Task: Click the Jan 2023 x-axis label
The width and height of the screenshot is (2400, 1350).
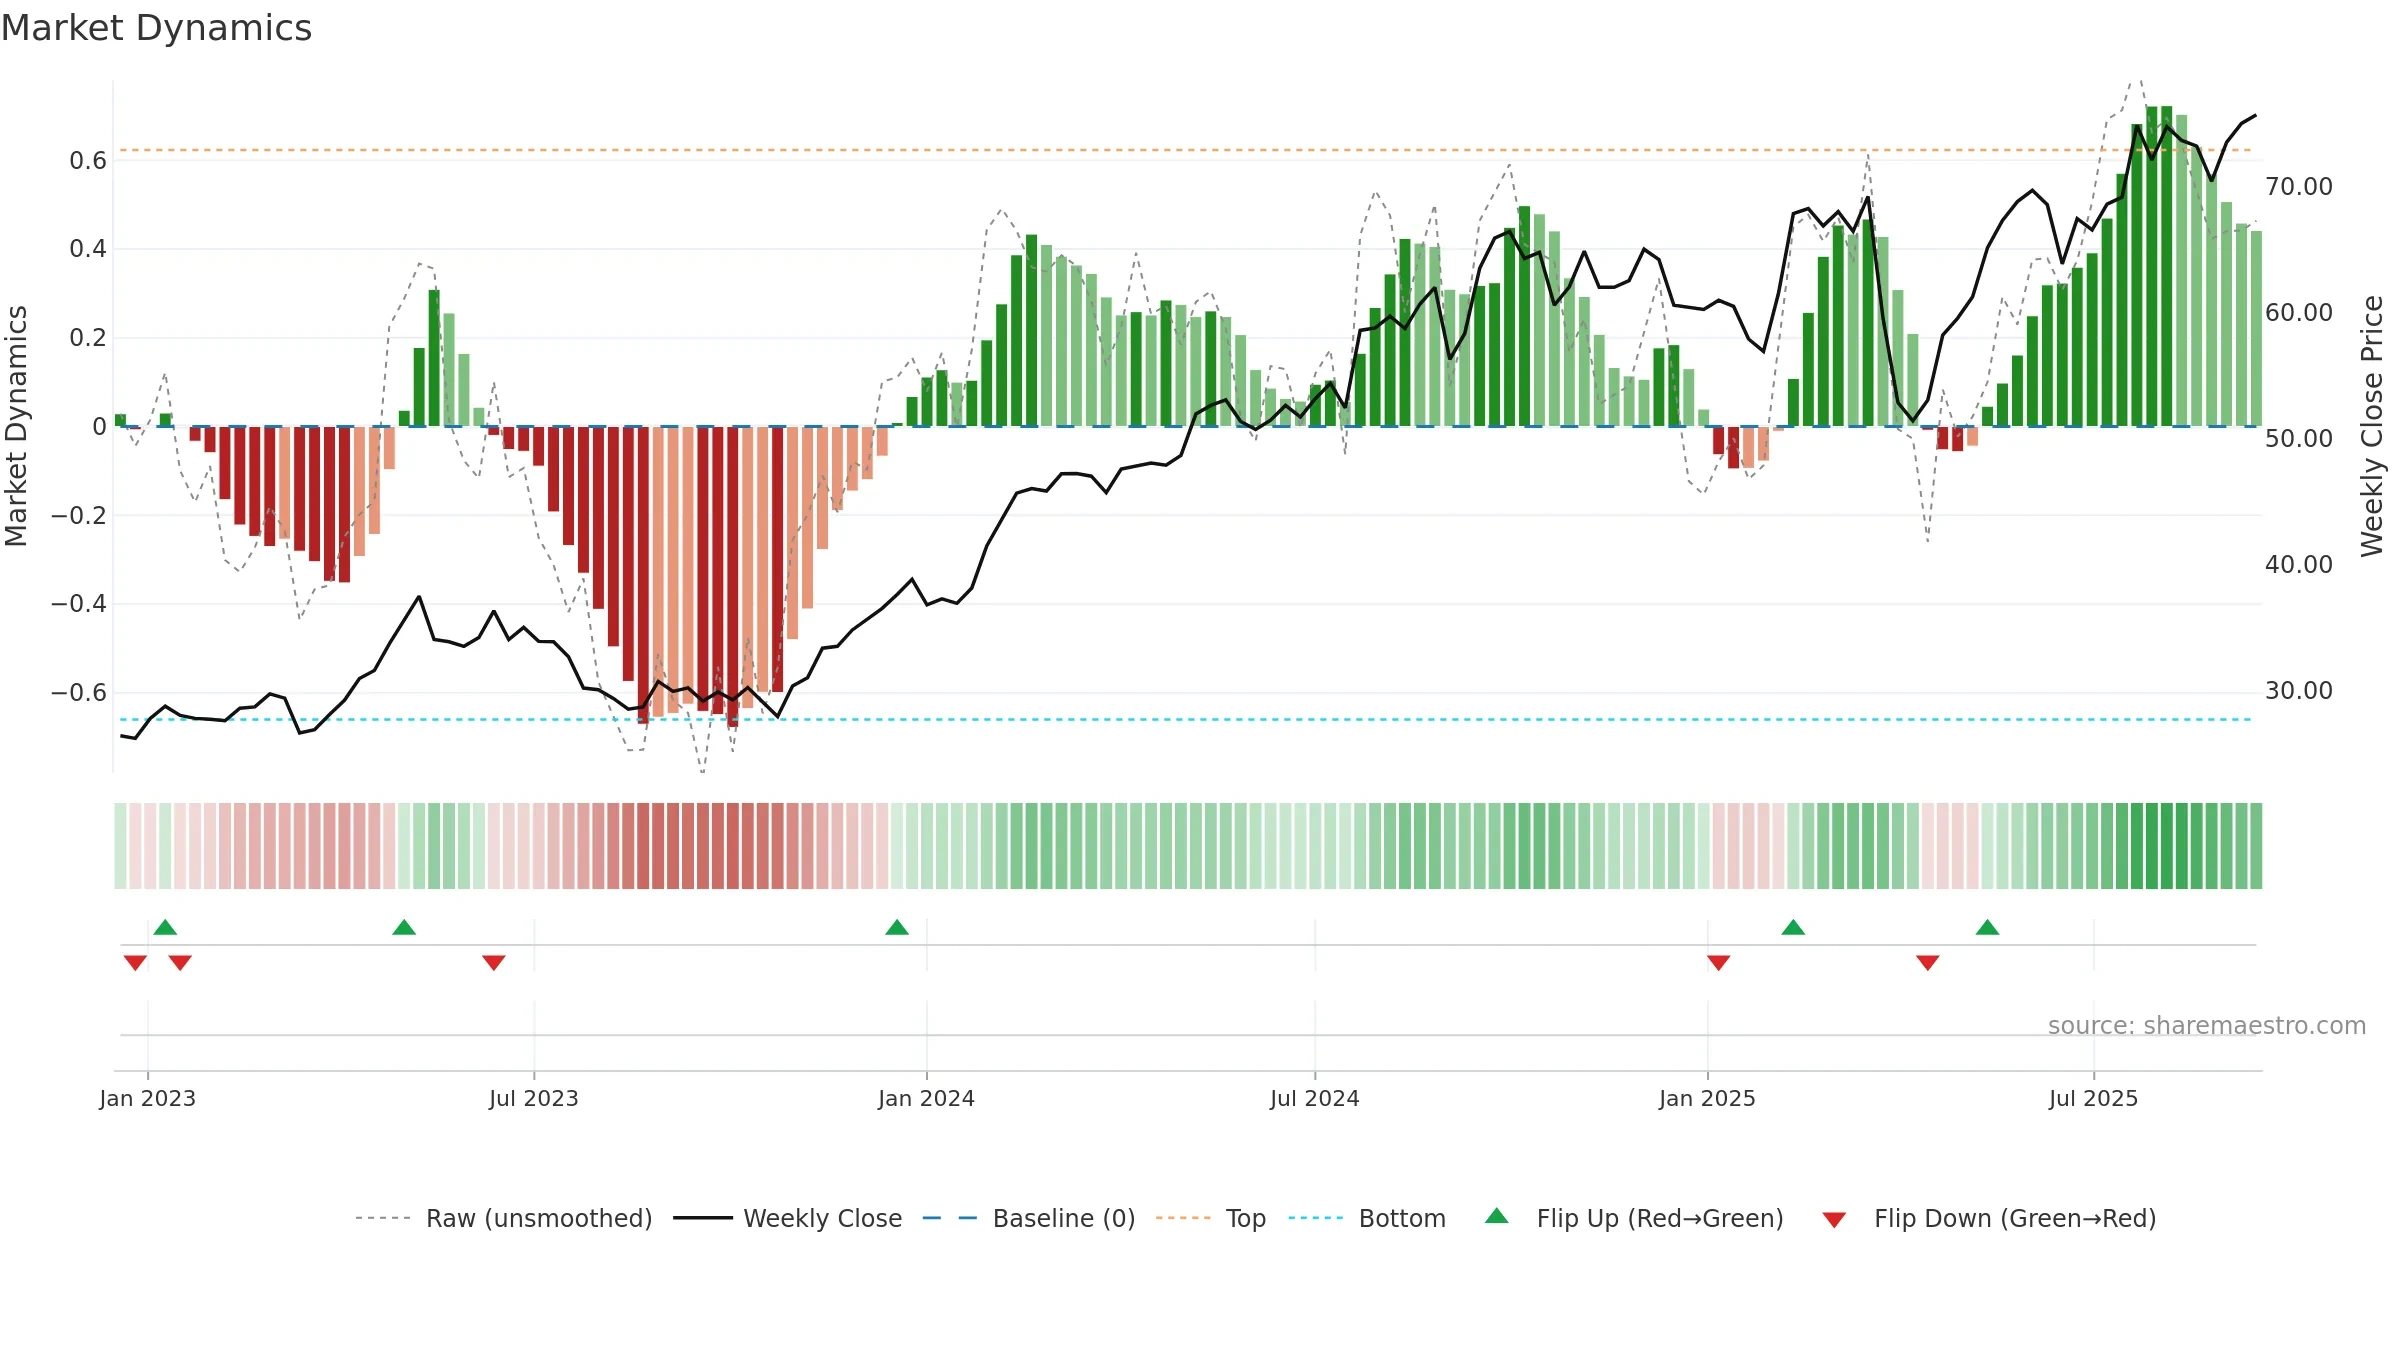Action: [148, 1098]
